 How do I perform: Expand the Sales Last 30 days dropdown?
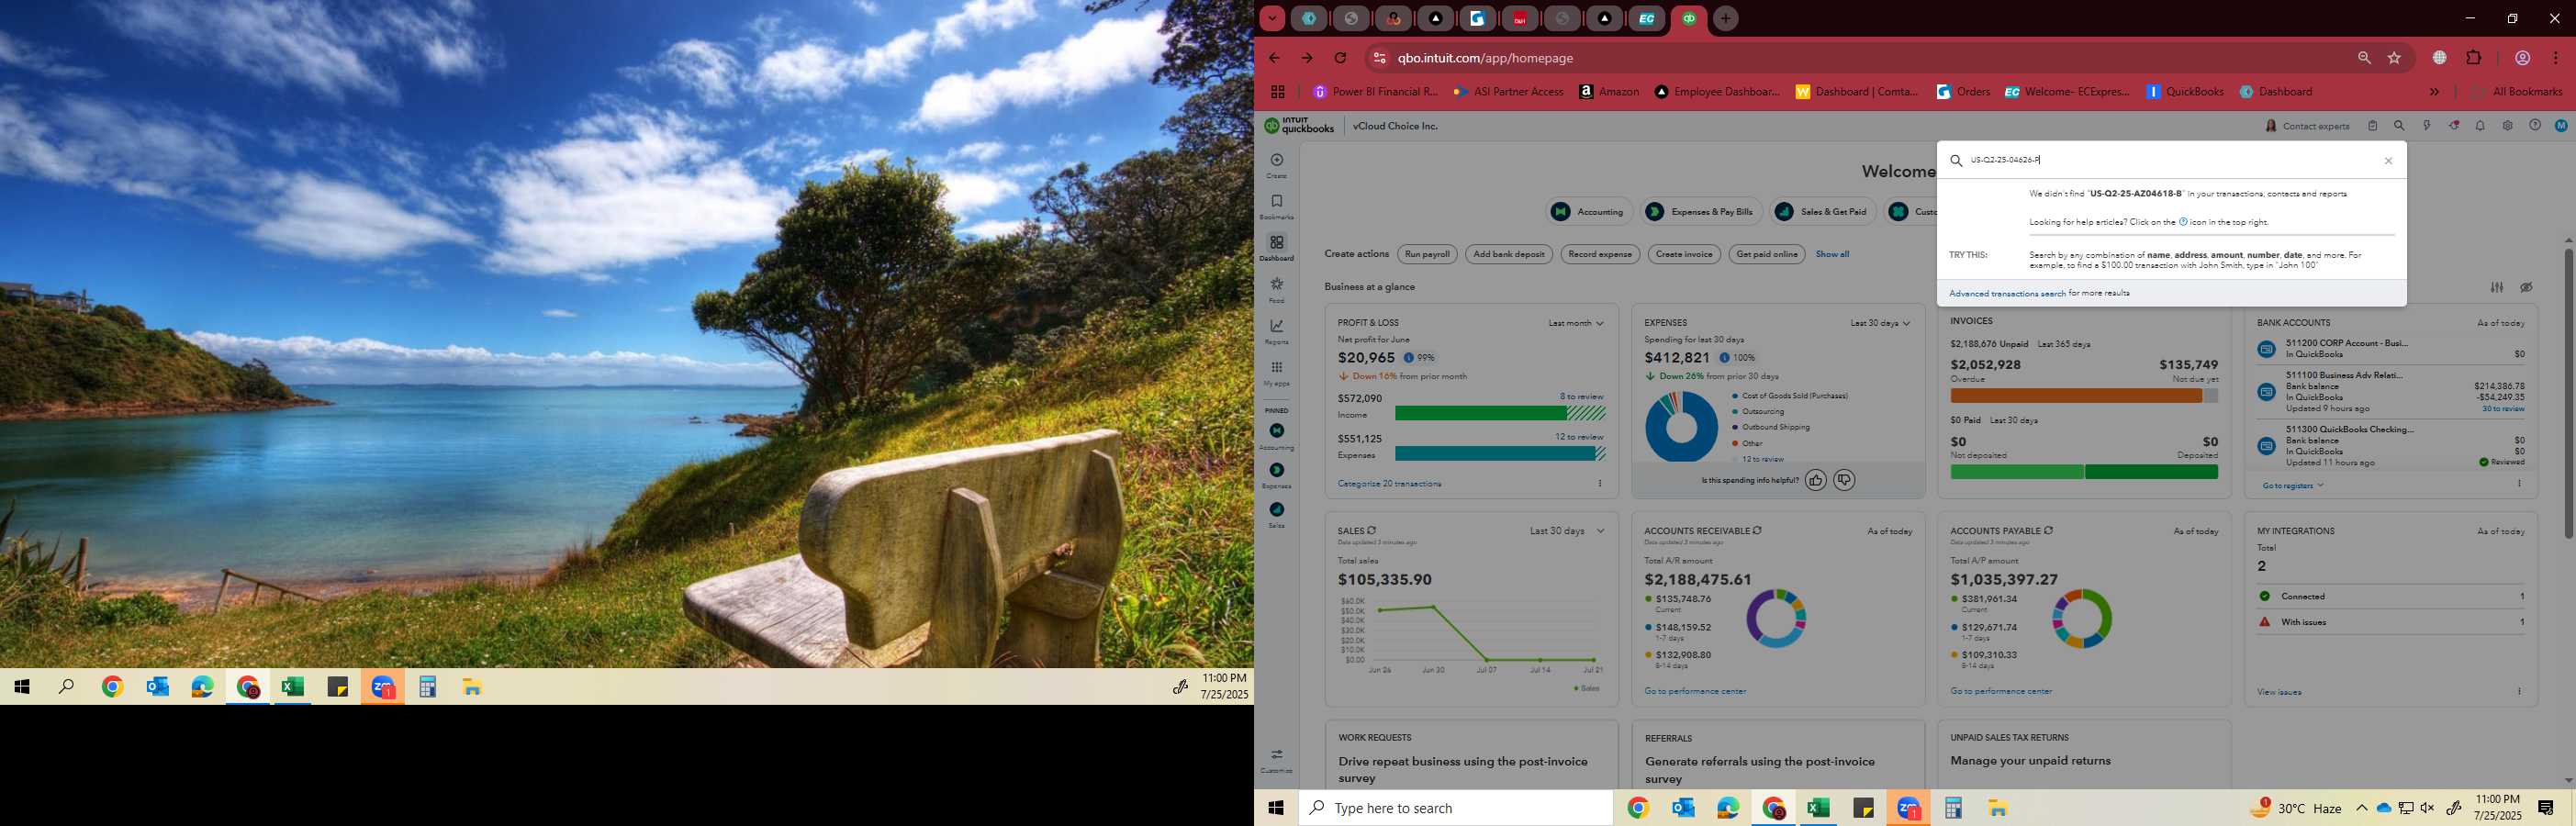1567,531
